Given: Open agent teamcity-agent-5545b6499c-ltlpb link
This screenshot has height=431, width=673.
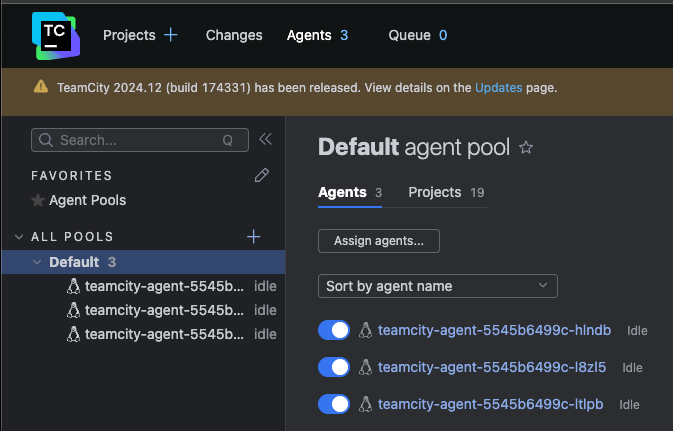Looking at the screenshot, I should point(491,404).
